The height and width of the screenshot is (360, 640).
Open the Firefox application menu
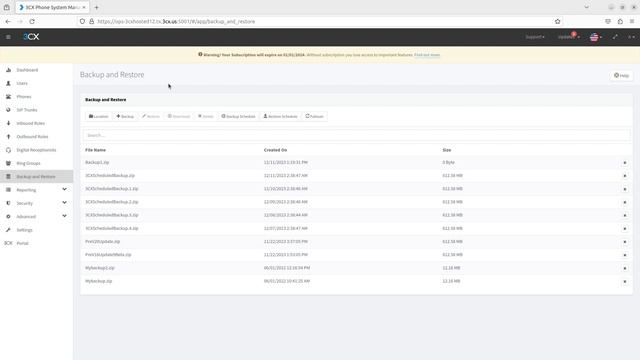click(x=632, y=21)
